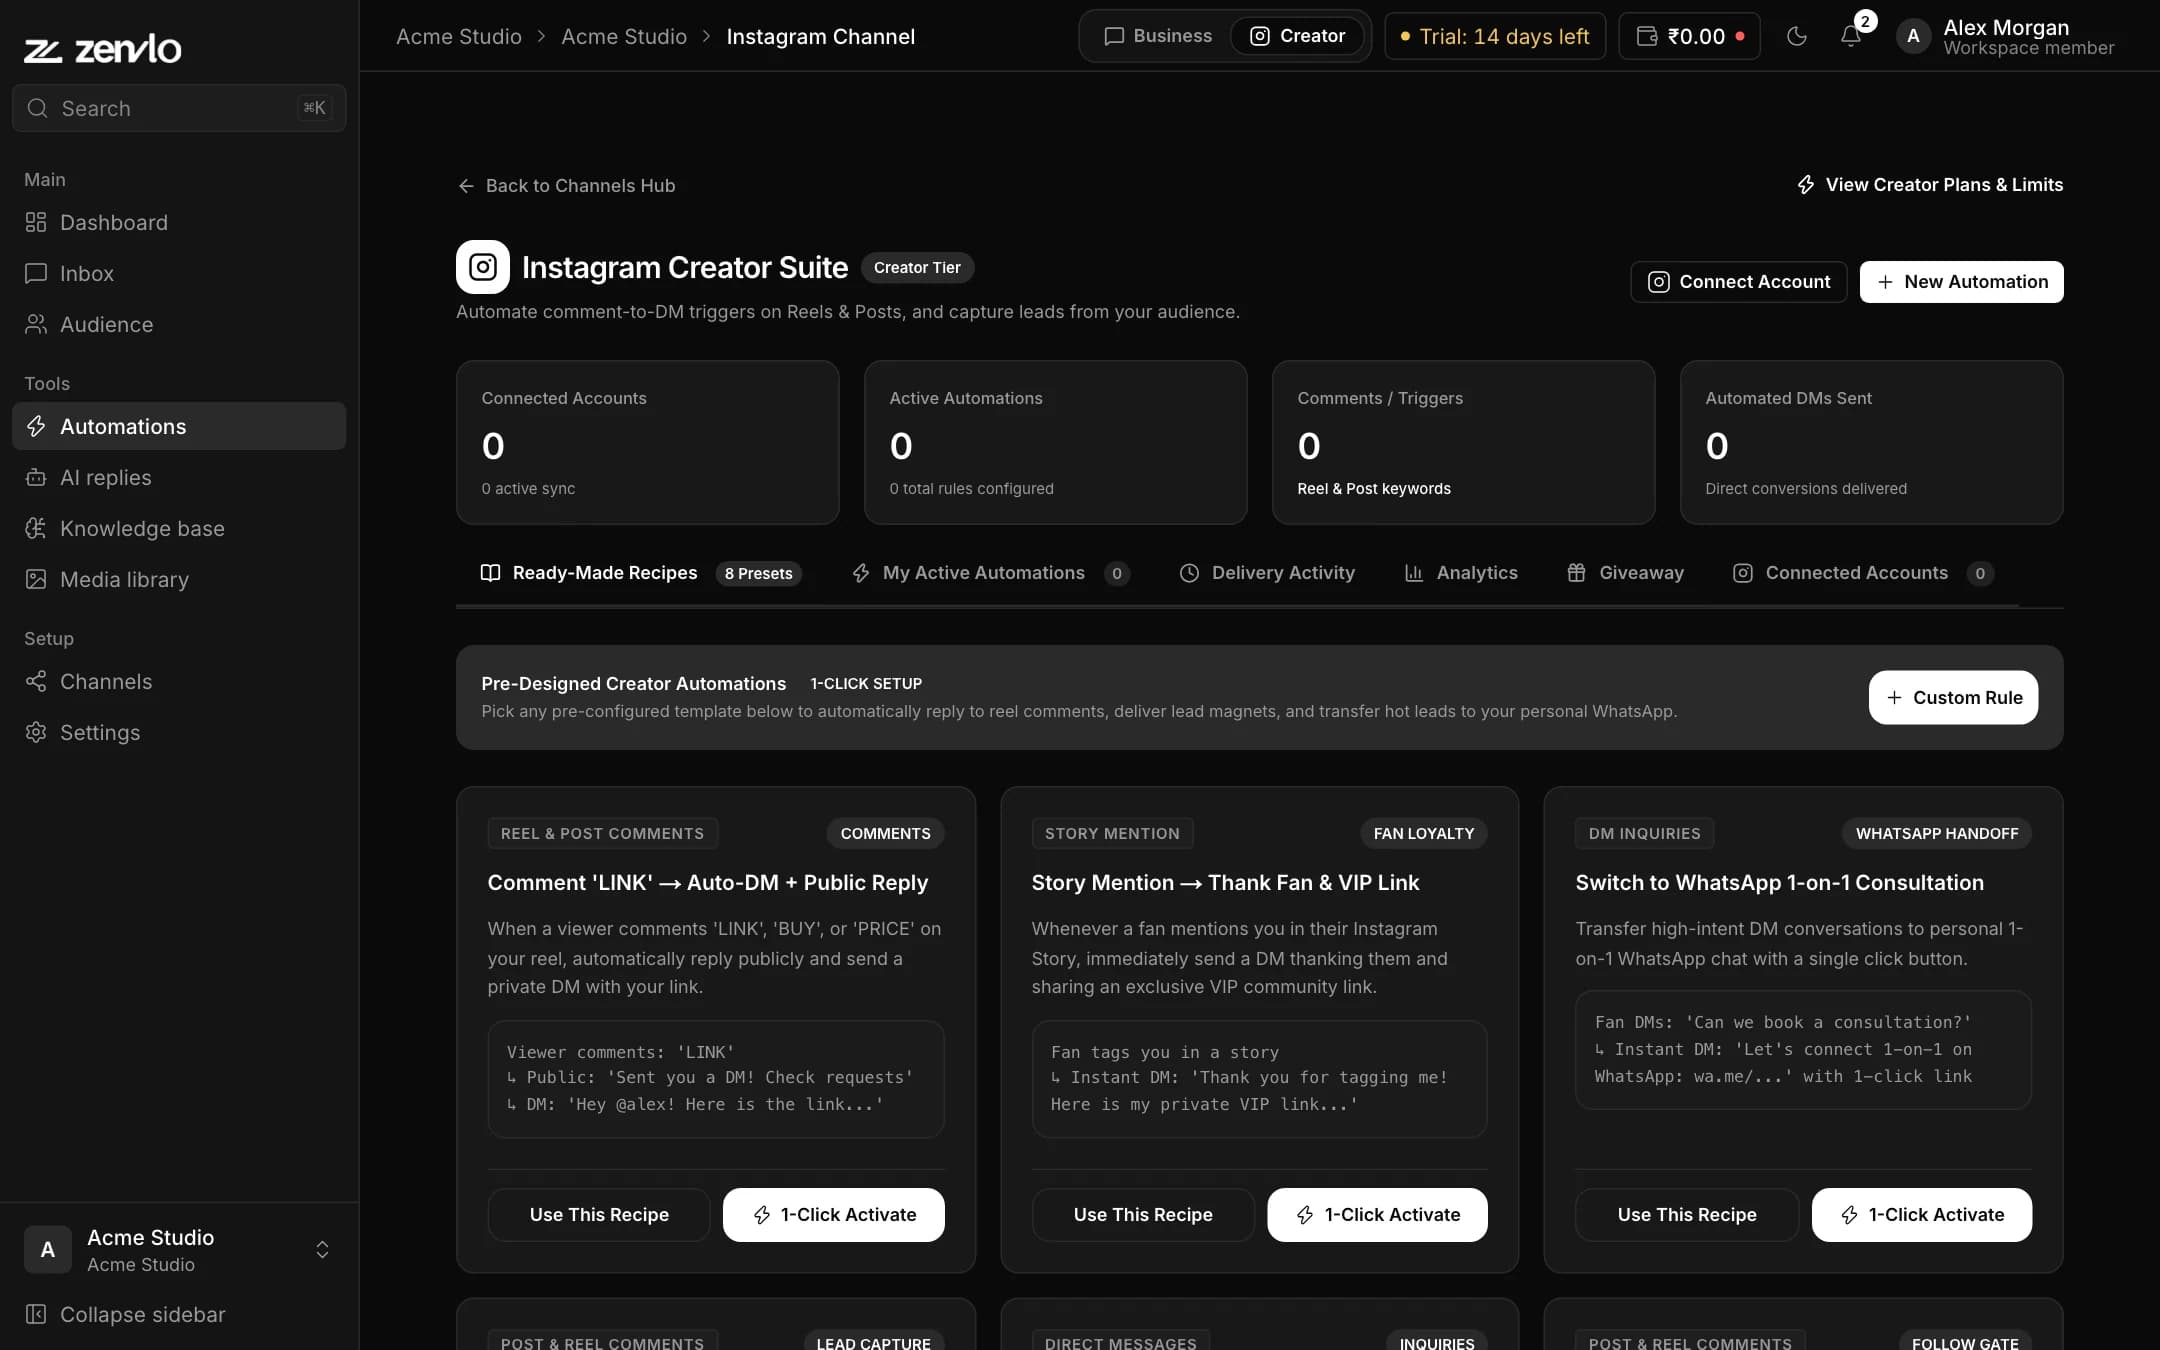Open Analytics tab

1461,573
